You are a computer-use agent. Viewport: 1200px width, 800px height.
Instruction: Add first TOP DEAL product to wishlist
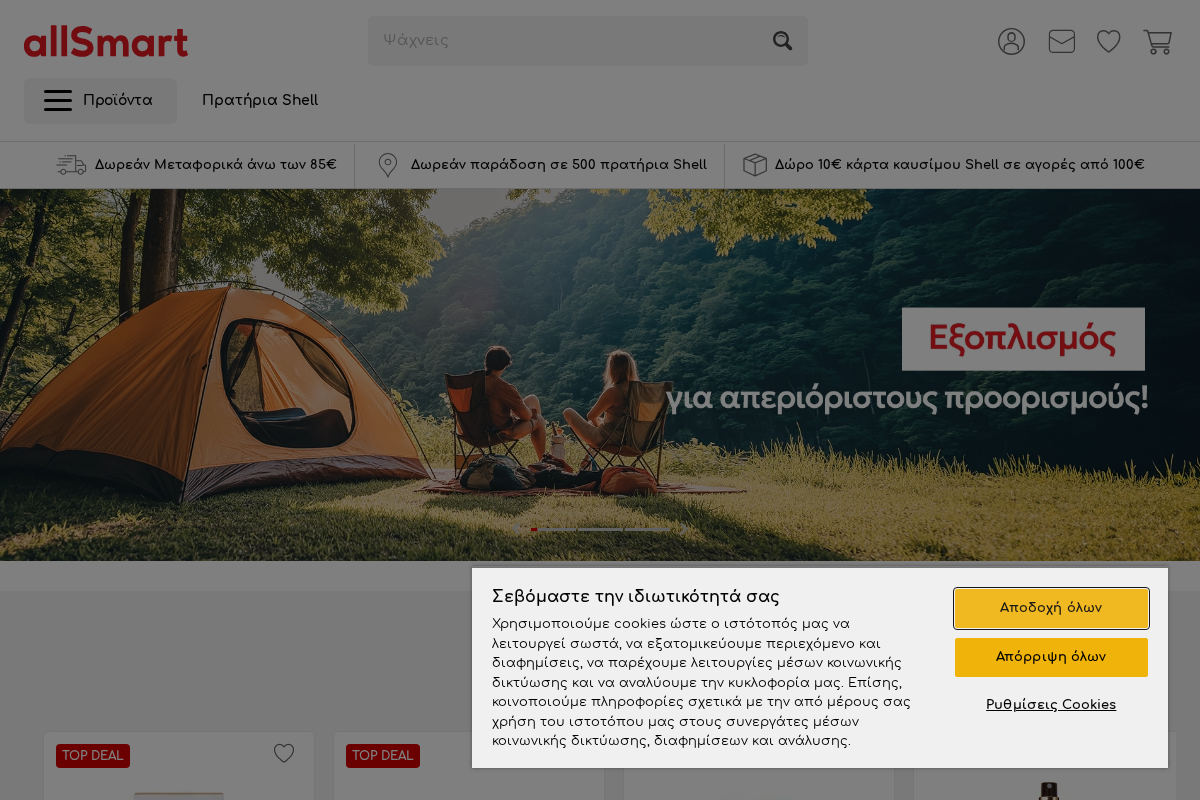tap(284, 753)
